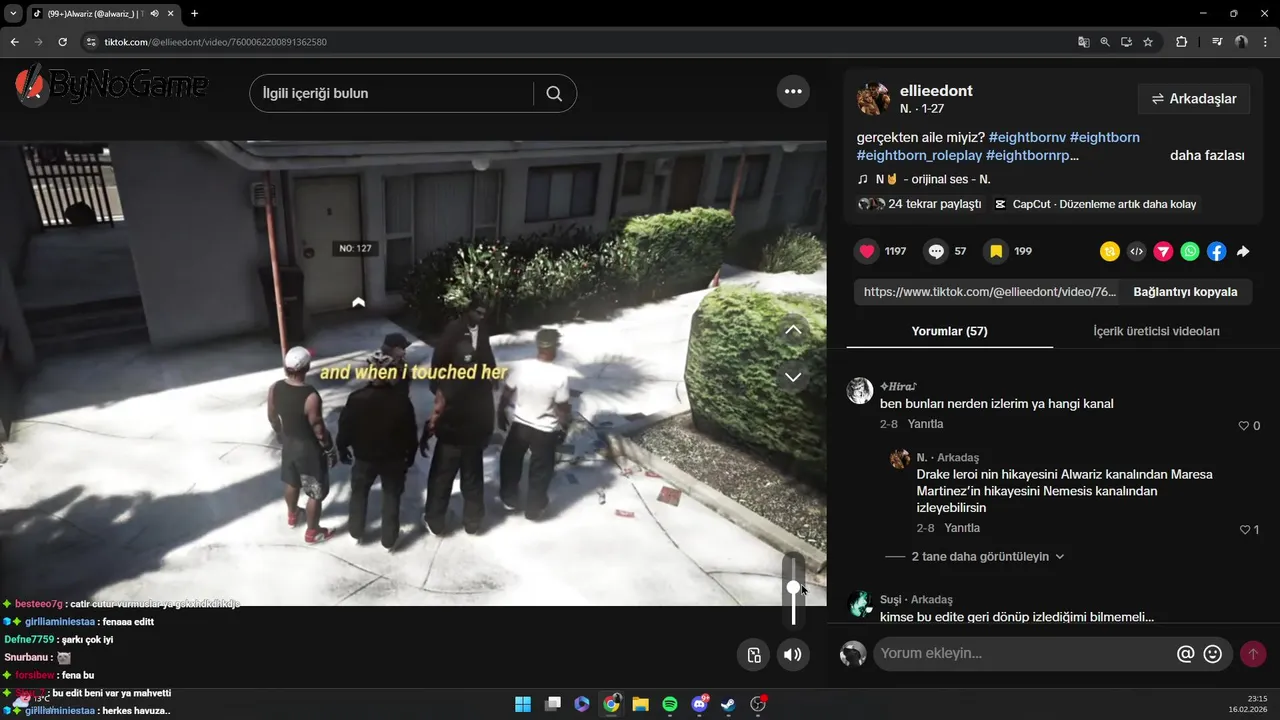Save video with bookmark icon
Screen dimensions: 1280x720
996,251
